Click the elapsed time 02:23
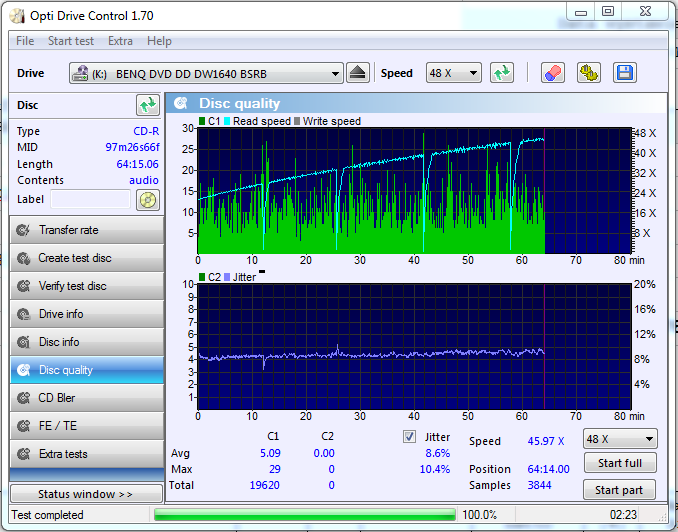 pyautogui.click(x=623, y=515)
